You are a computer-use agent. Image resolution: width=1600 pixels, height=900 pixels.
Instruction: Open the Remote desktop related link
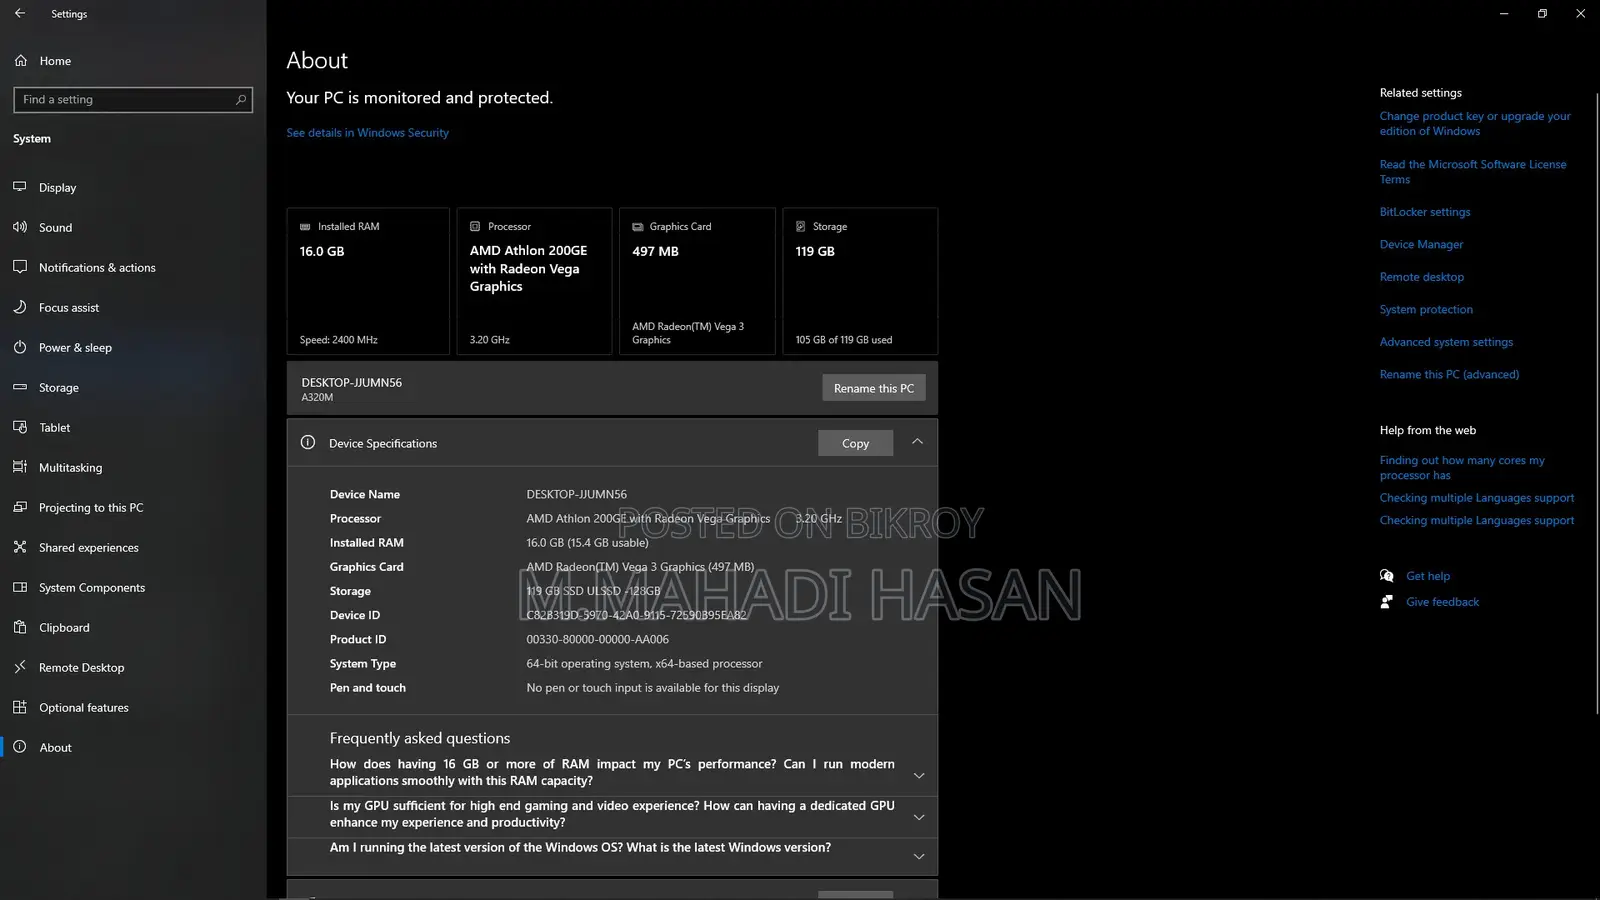pyautogui.click(x=1422, y=277)
